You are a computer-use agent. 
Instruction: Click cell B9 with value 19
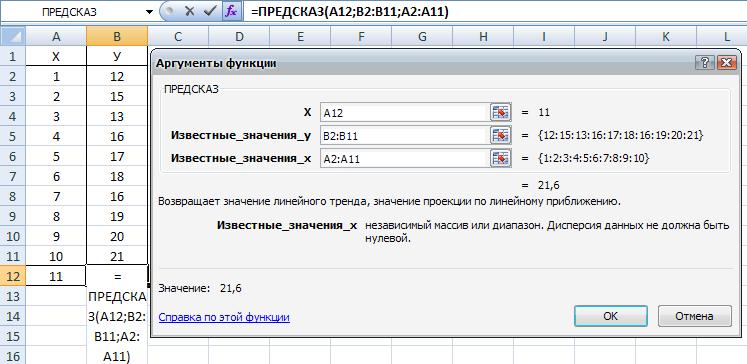point(117,217)
